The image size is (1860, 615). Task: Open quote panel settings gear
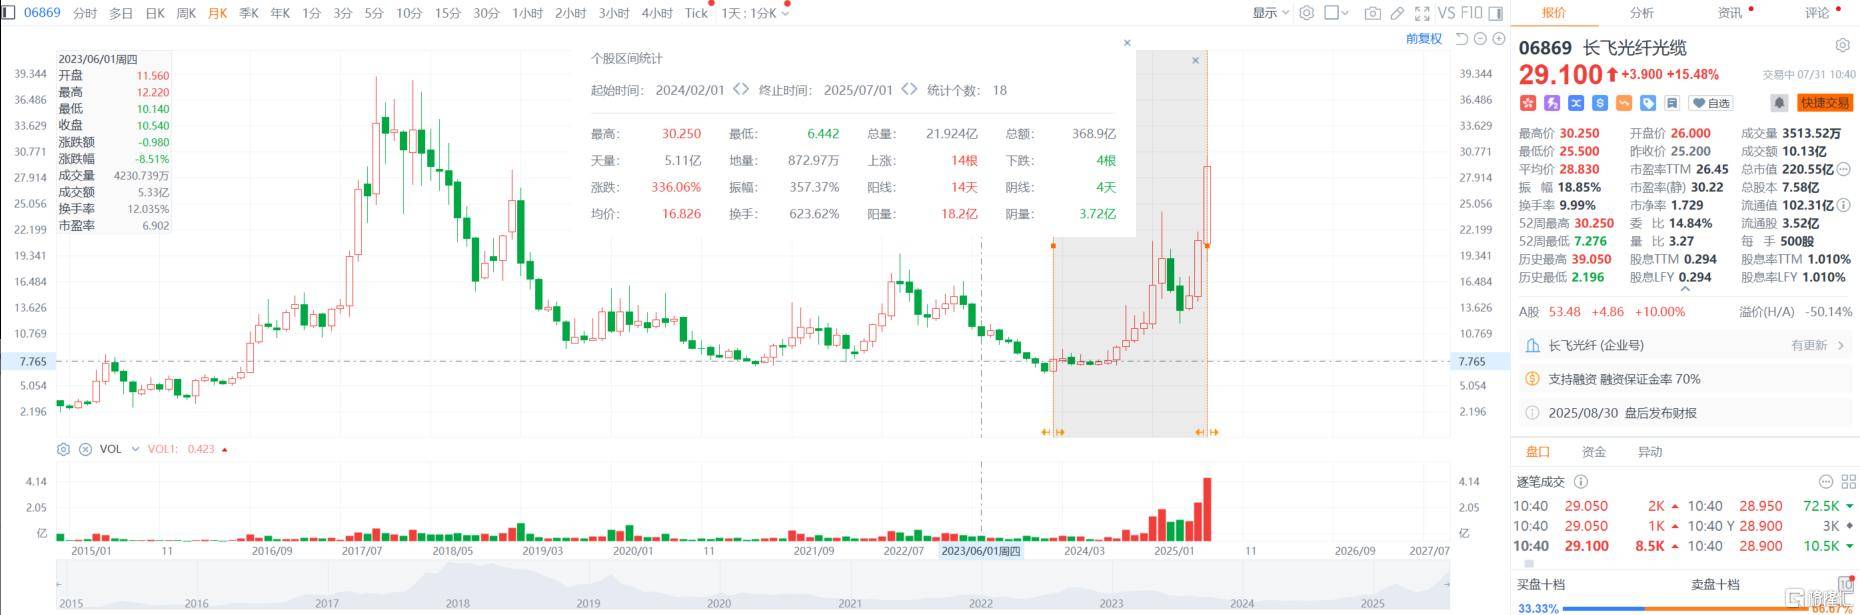tap(1842, 46)
